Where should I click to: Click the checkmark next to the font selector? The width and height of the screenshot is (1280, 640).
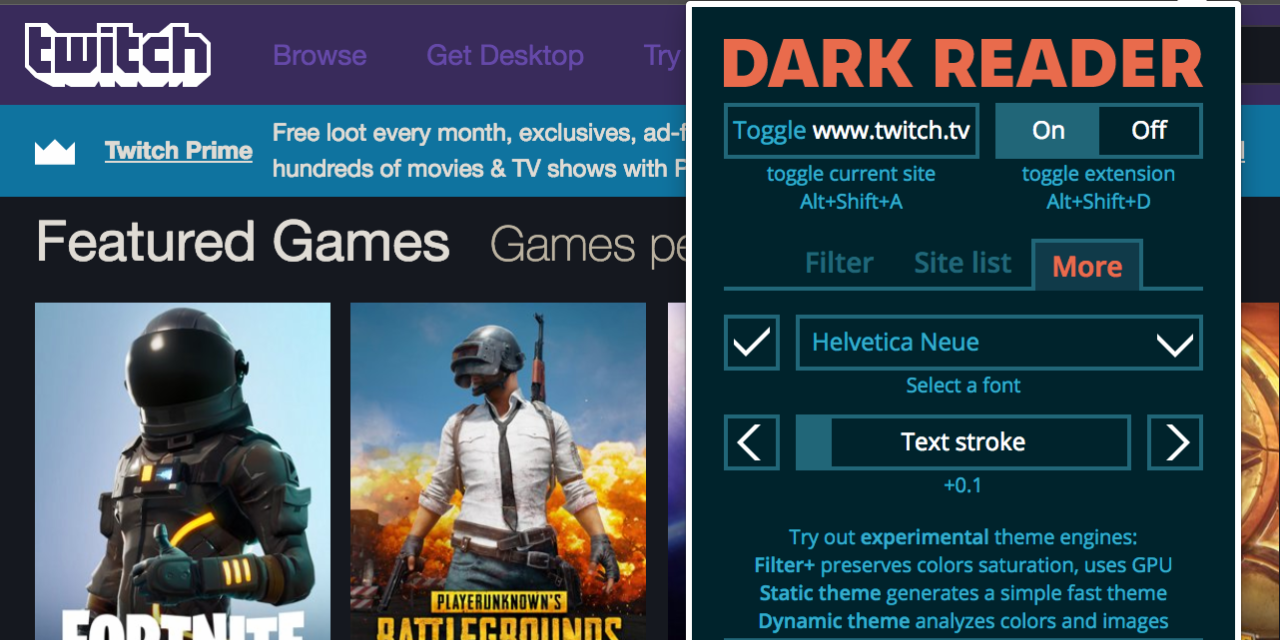click(x=751, y=342)
